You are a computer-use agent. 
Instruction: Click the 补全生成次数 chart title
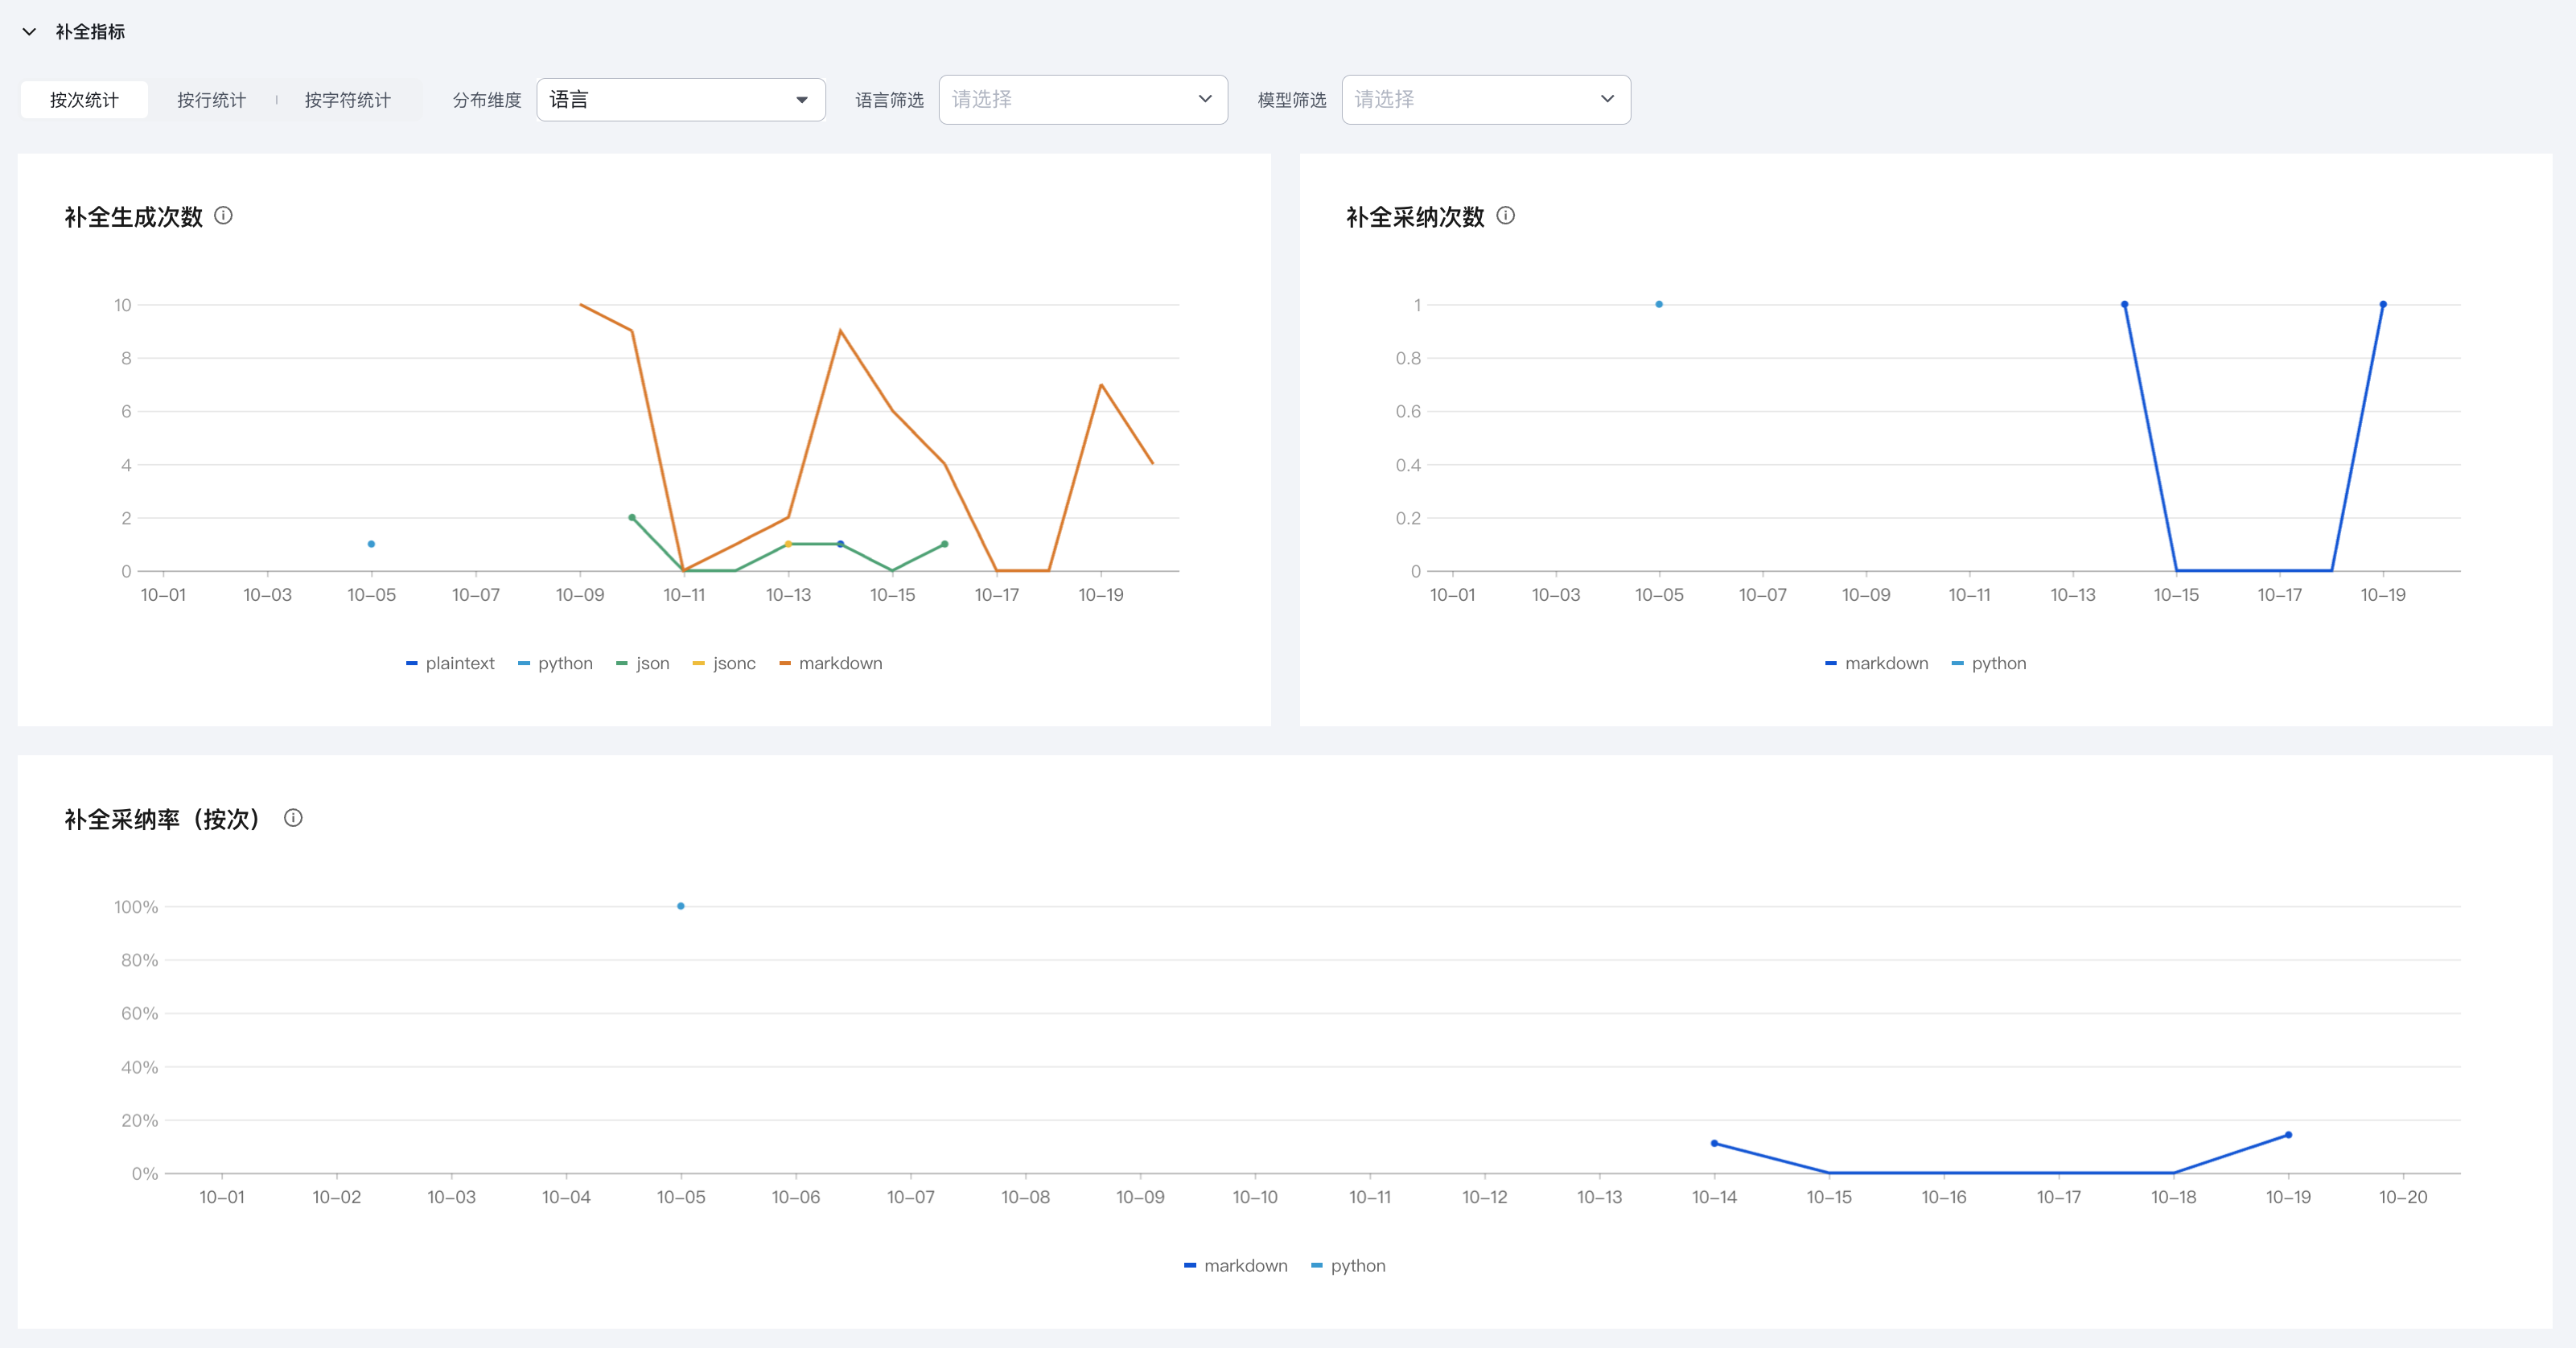tap(134, 217)
